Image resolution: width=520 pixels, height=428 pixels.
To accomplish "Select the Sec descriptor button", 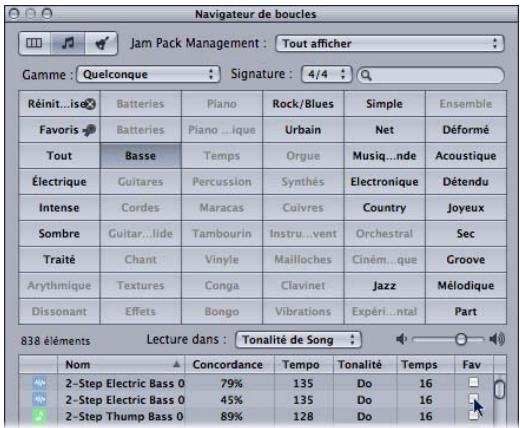I will [x=466, y=234].
